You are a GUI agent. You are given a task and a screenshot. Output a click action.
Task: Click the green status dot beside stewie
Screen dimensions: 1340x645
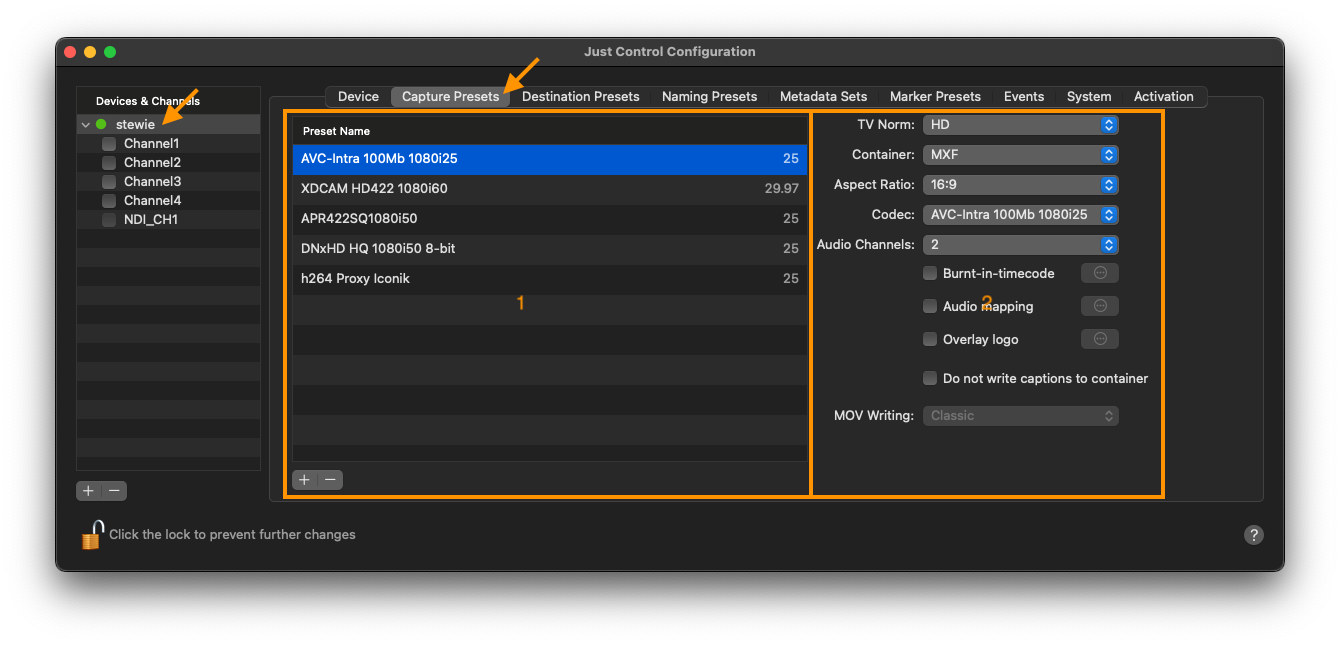pos(101,125)
